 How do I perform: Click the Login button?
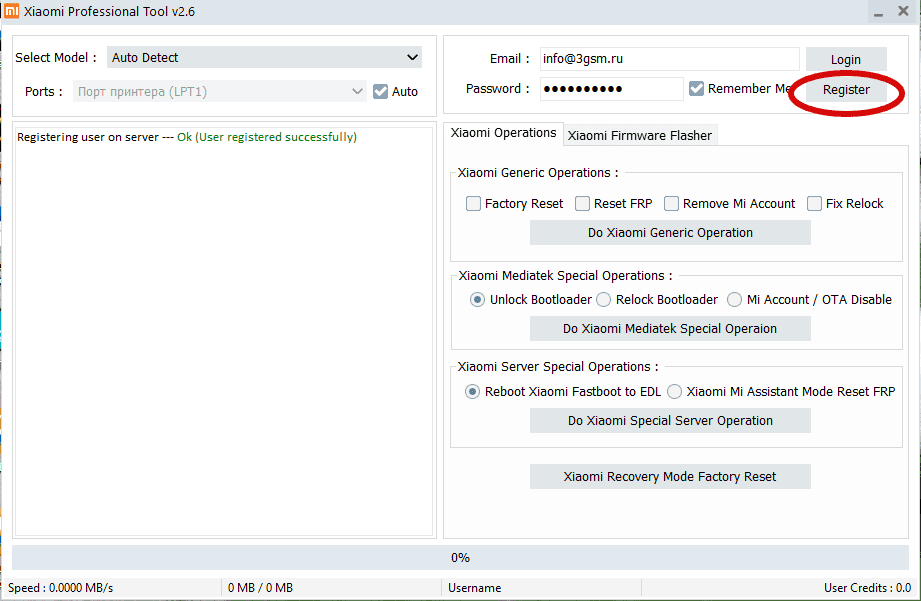click(845, 60)
